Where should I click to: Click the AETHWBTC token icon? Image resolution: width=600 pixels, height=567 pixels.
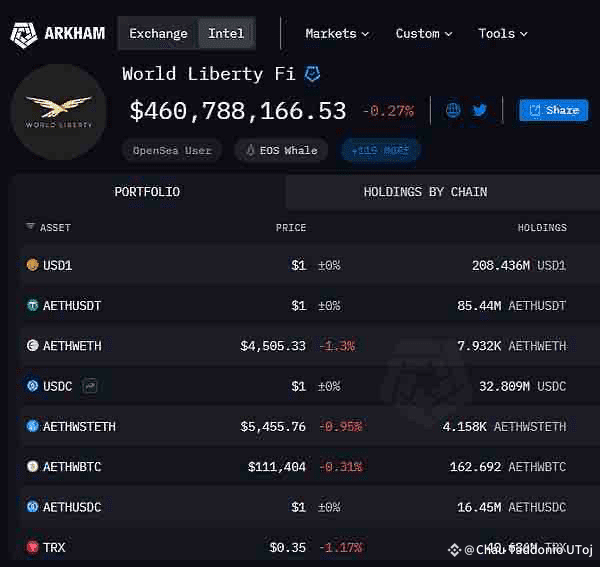coord(33,466)
